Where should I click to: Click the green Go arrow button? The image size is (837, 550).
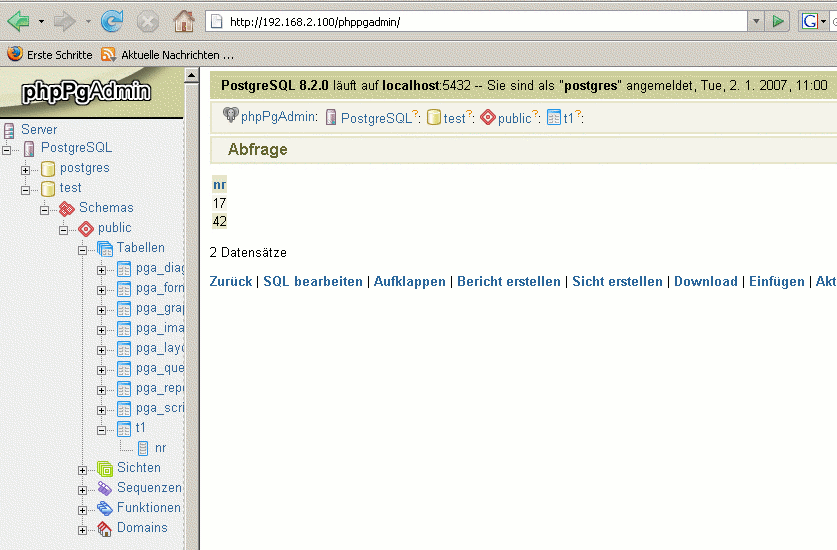click(x=779, y=21)
